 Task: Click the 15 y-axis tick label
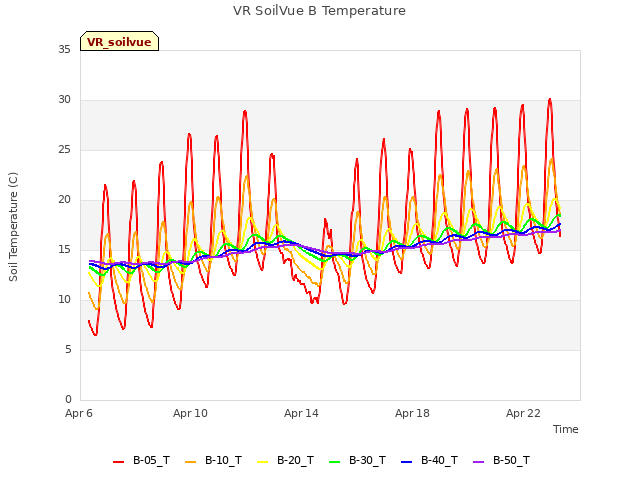(64, 250)
